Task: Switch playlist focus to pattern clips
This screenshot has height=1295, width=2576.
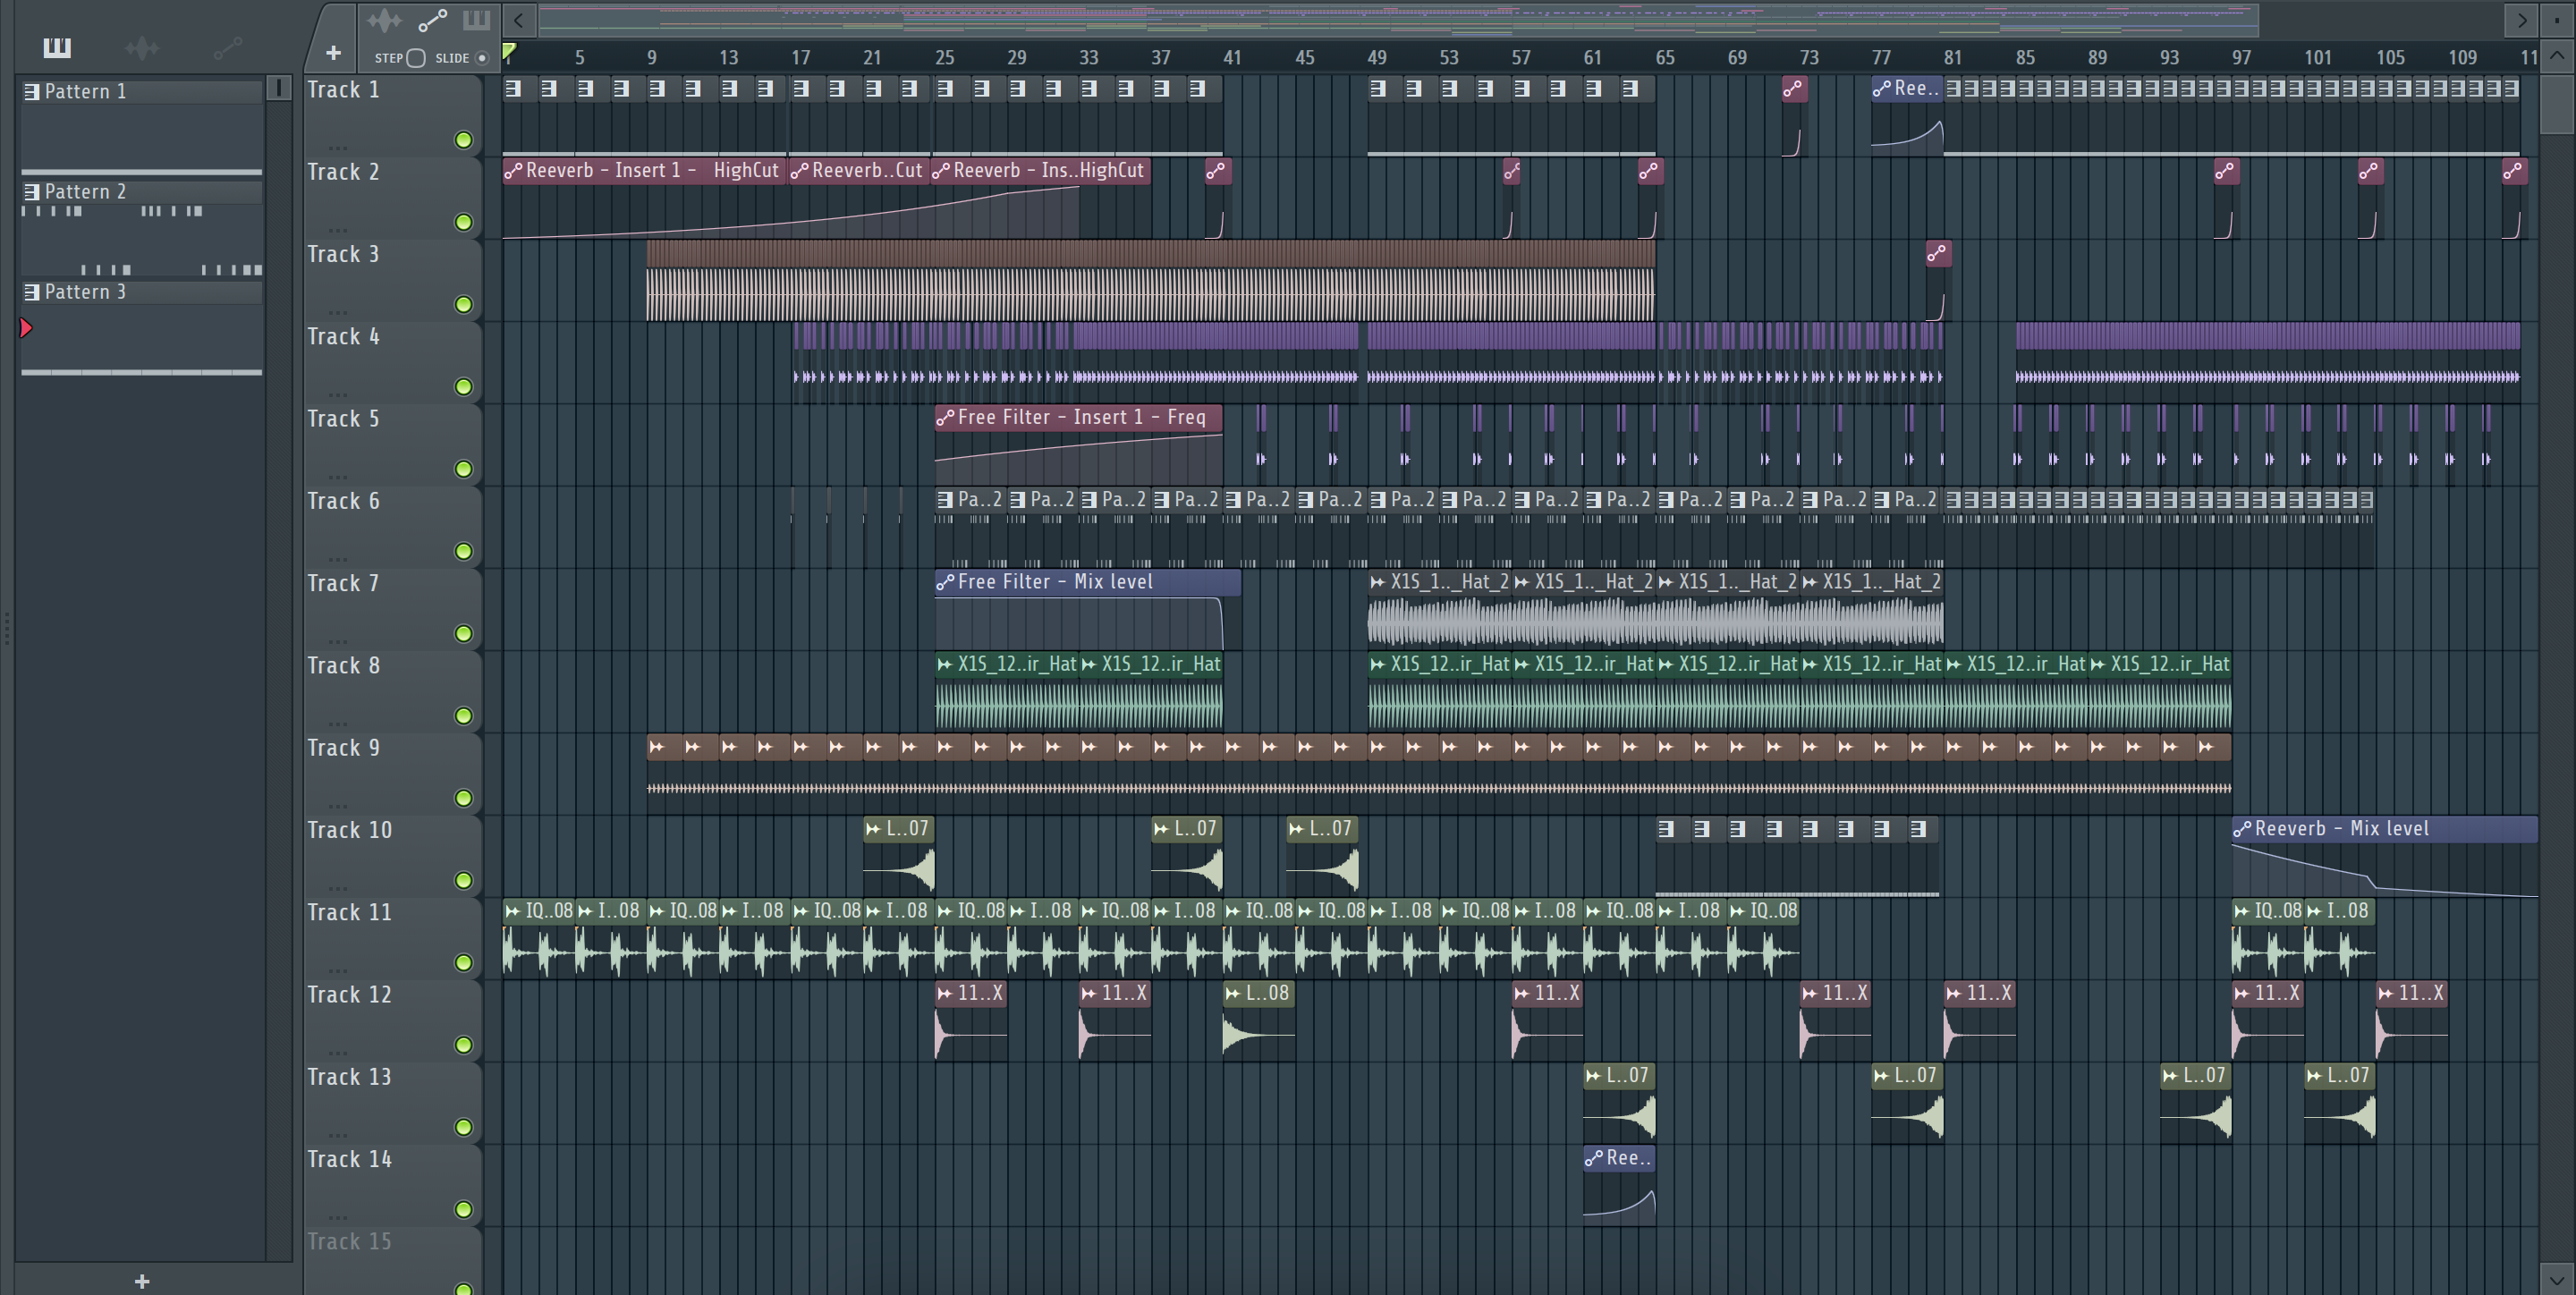Action: (x=476, y=20)
